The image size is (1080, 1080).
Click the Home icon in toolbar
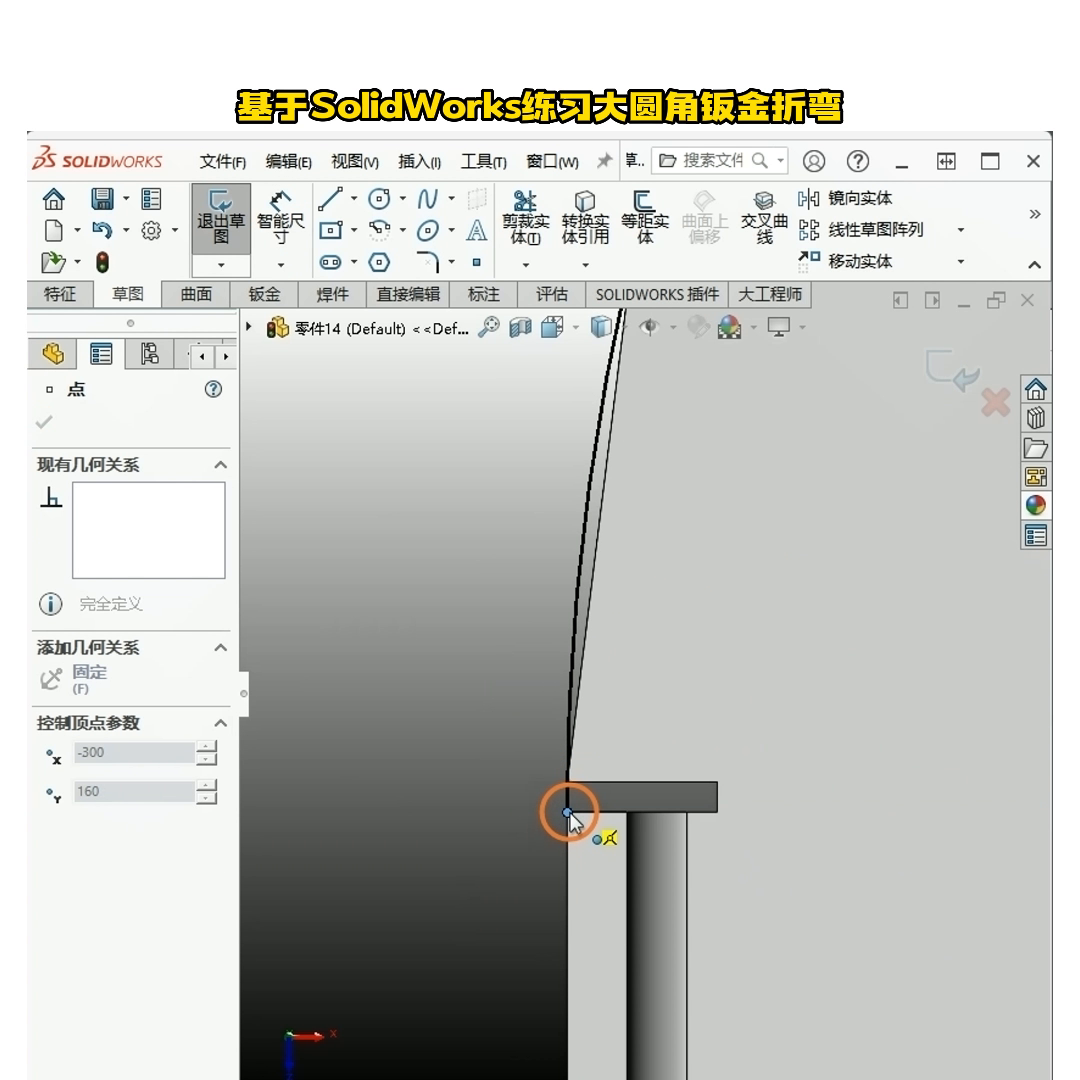coord(54,199)
